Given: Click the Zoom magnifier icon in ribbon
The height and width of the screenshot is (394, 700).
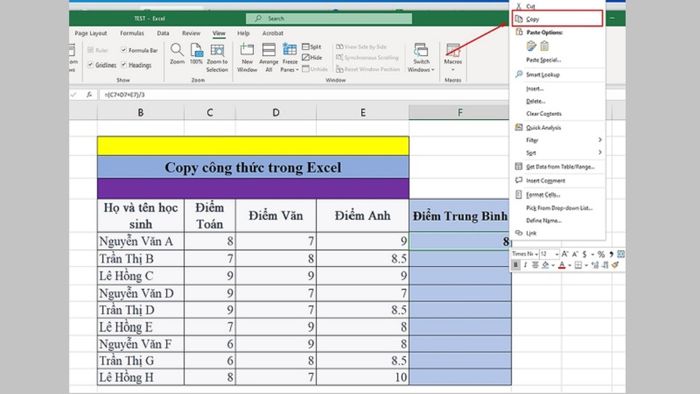Looking at the screenshot, I should coord(177,50).
